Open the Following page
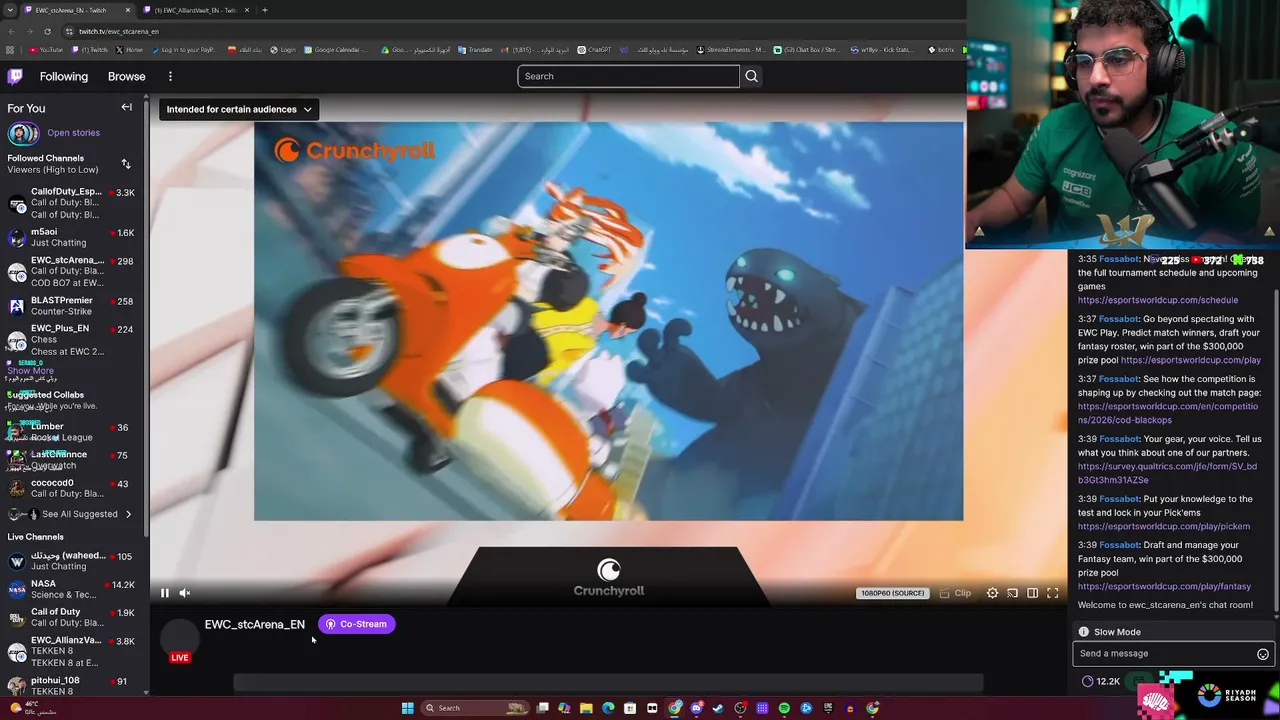The width and height of the screenshot is (1280, 720). (64, 76)
